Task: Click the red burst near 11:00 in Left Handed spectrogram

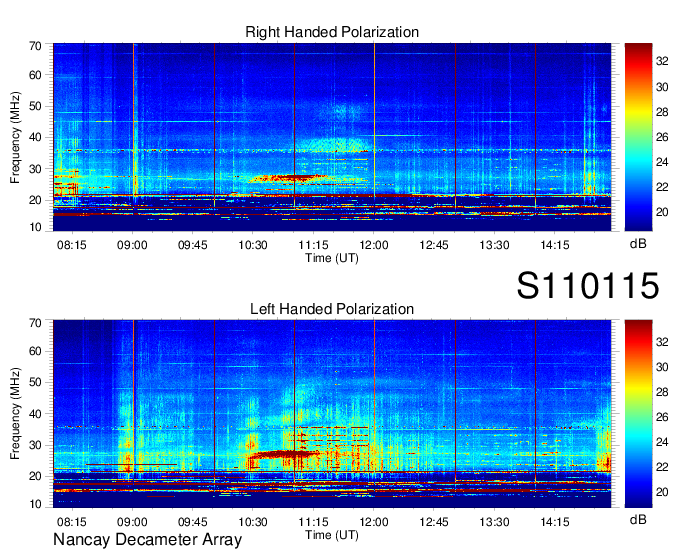Action: tap(284, 454)
